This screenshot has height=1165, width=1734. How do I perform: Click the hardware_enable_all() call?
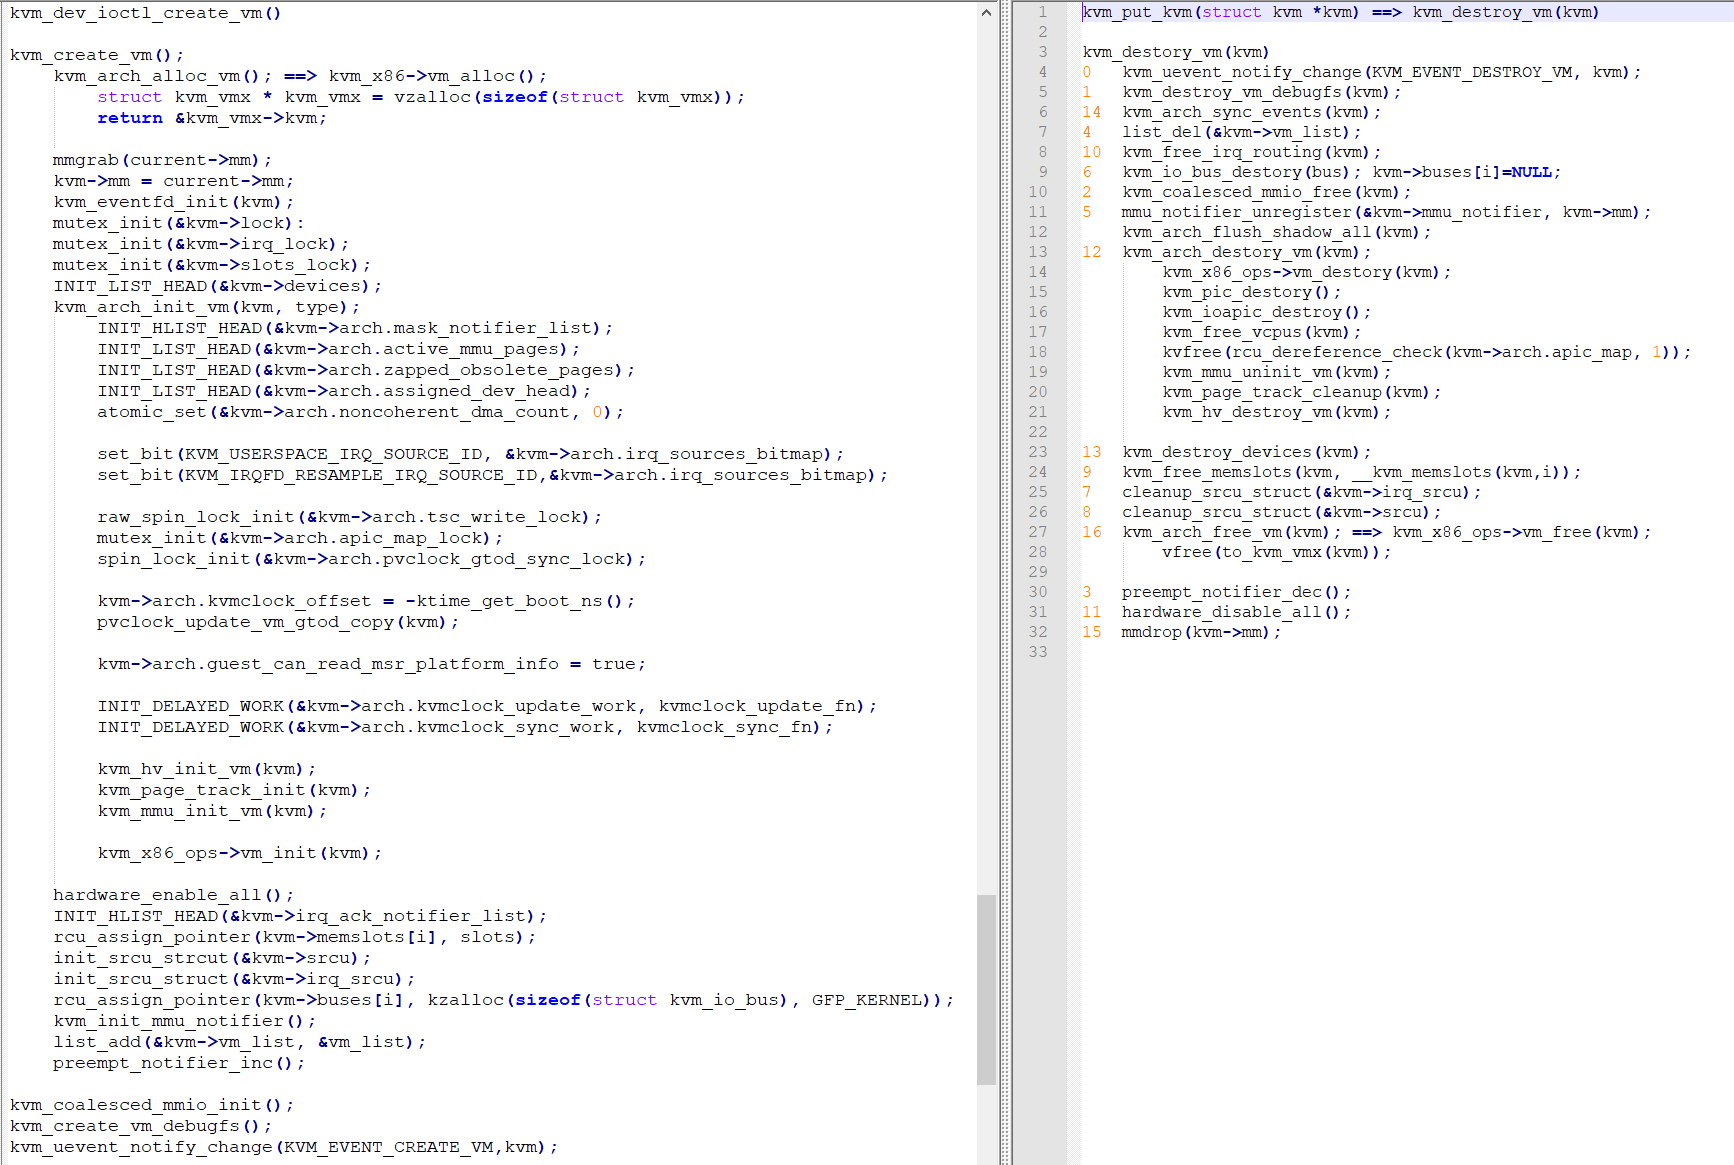tap(173, 895)
